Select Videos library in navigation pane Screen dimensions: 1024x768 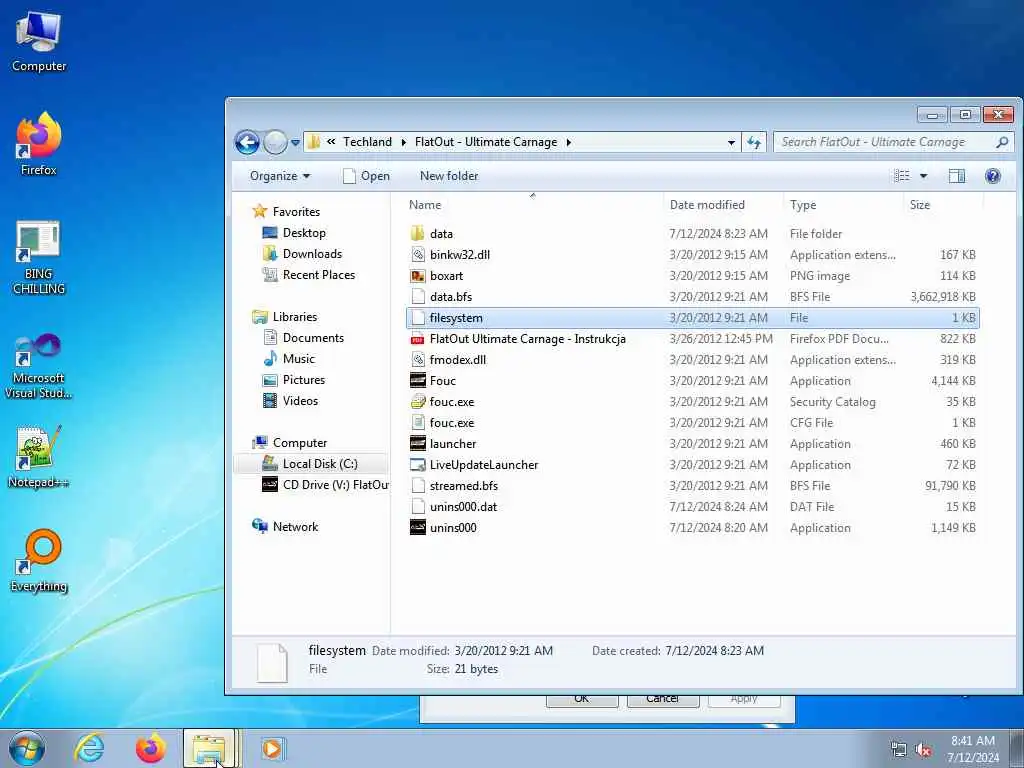point(300,400)
